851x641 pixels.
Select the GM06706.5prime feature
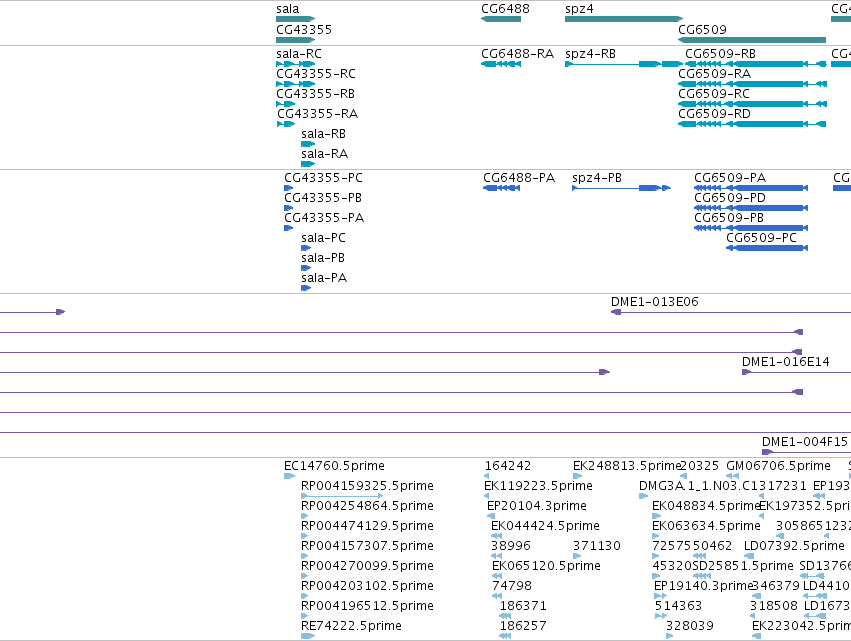tap(733, 477)
